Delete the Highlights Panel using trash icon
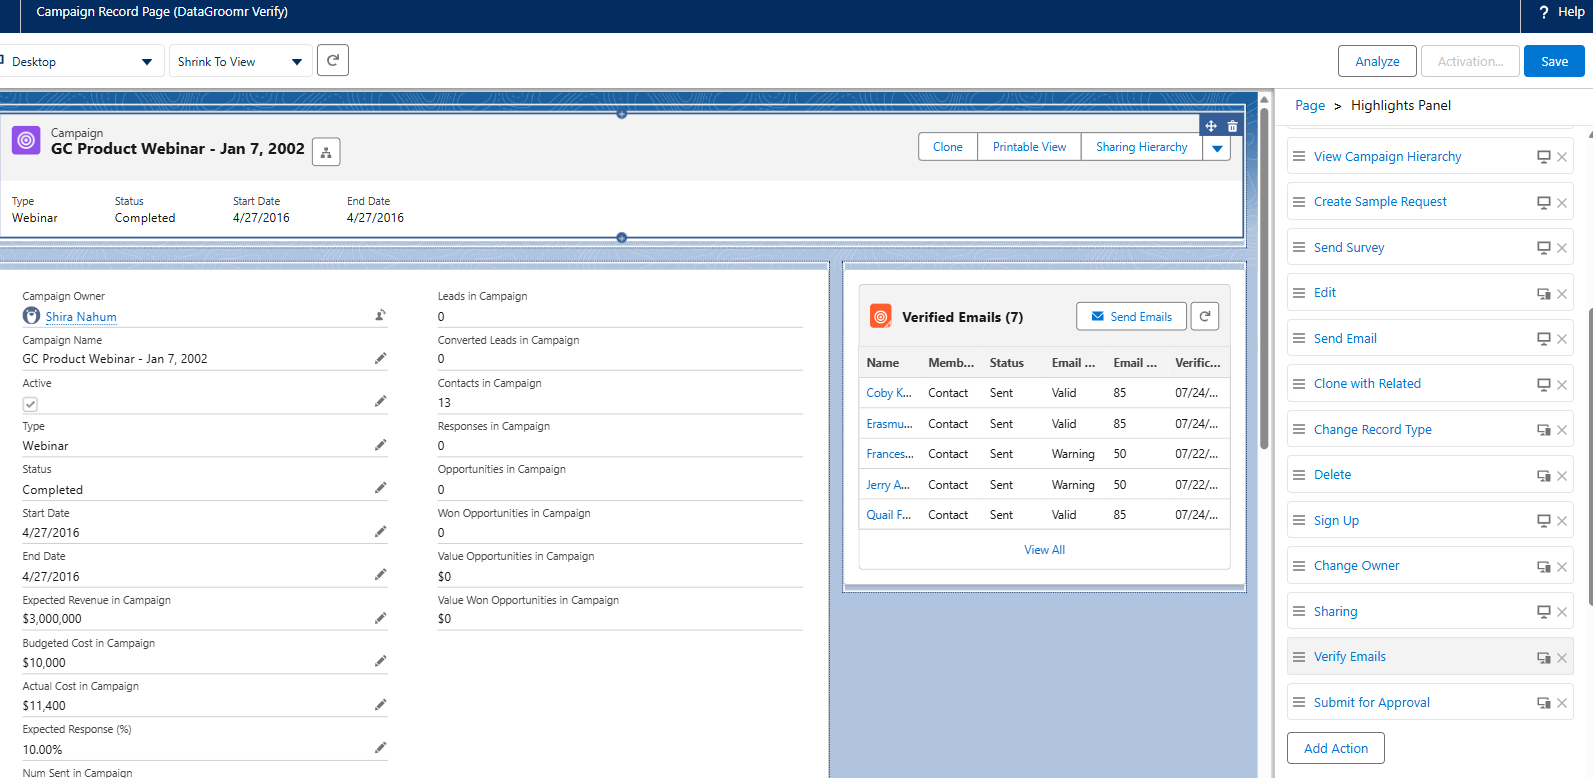Screen dimensions: 1593x778 pyautogui.click(x=1233, y=126)
